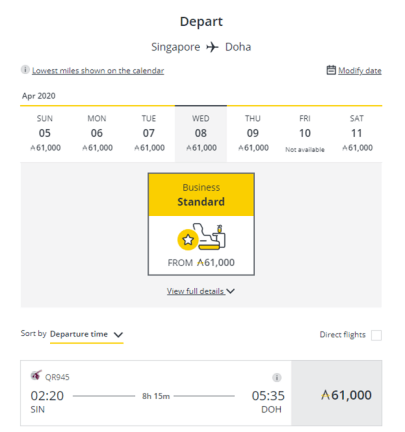
Task: Select the MON 06 date tab
Action: click(97, 134)
